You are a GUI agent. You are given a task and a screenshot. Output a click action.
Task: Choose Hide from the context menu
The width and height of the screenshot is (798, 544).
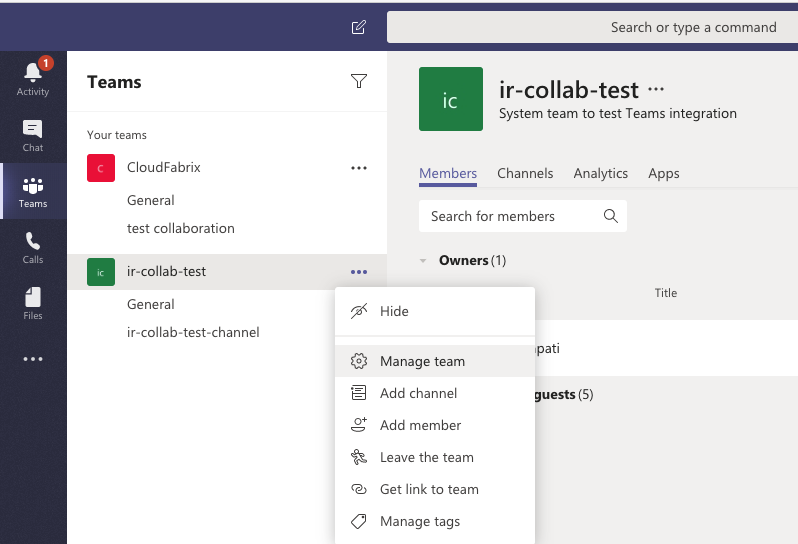(x=394, y=311)
